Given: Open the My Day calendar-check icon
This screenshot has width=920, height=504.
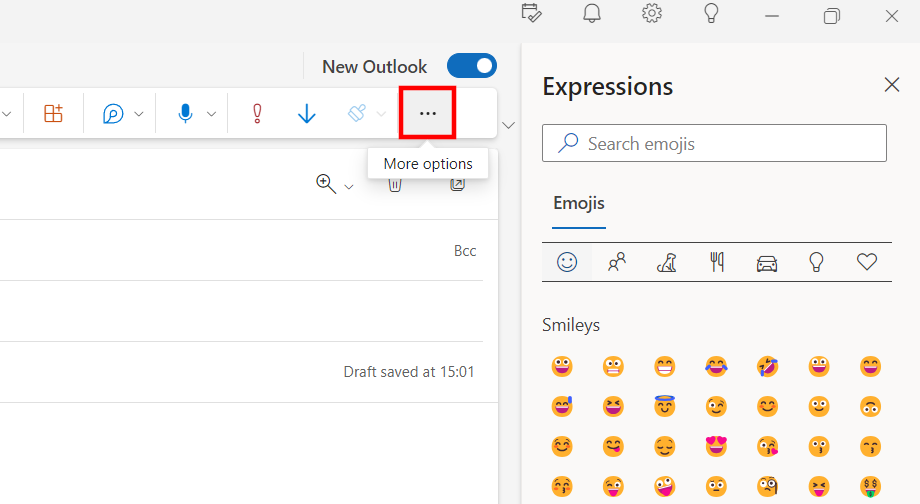Looking at the screenshot, I should [532, 13].
